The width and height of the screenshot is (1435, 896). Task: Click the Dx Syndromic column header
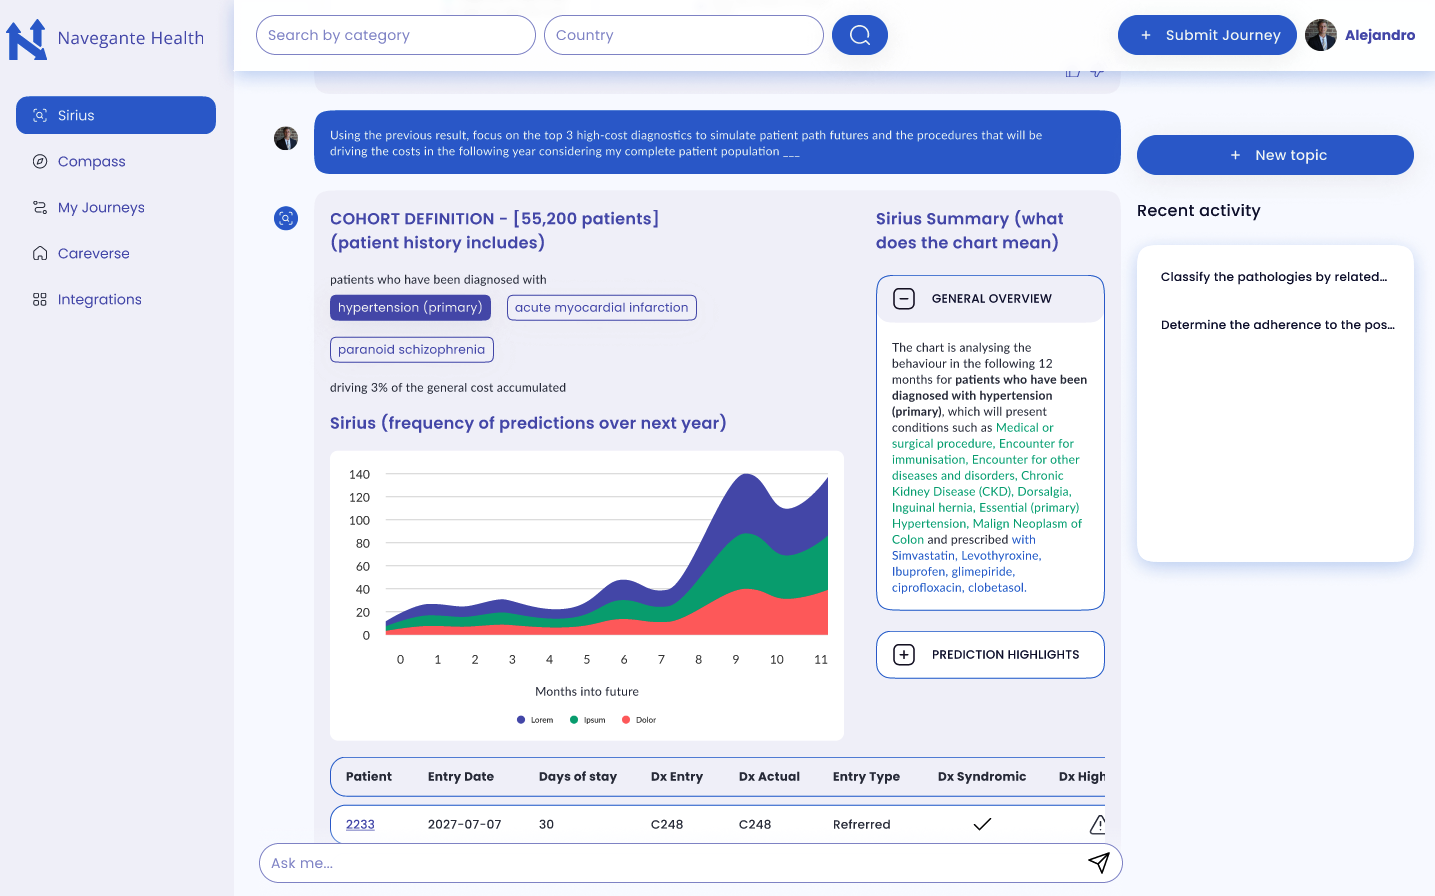click(x=982, y=776)
